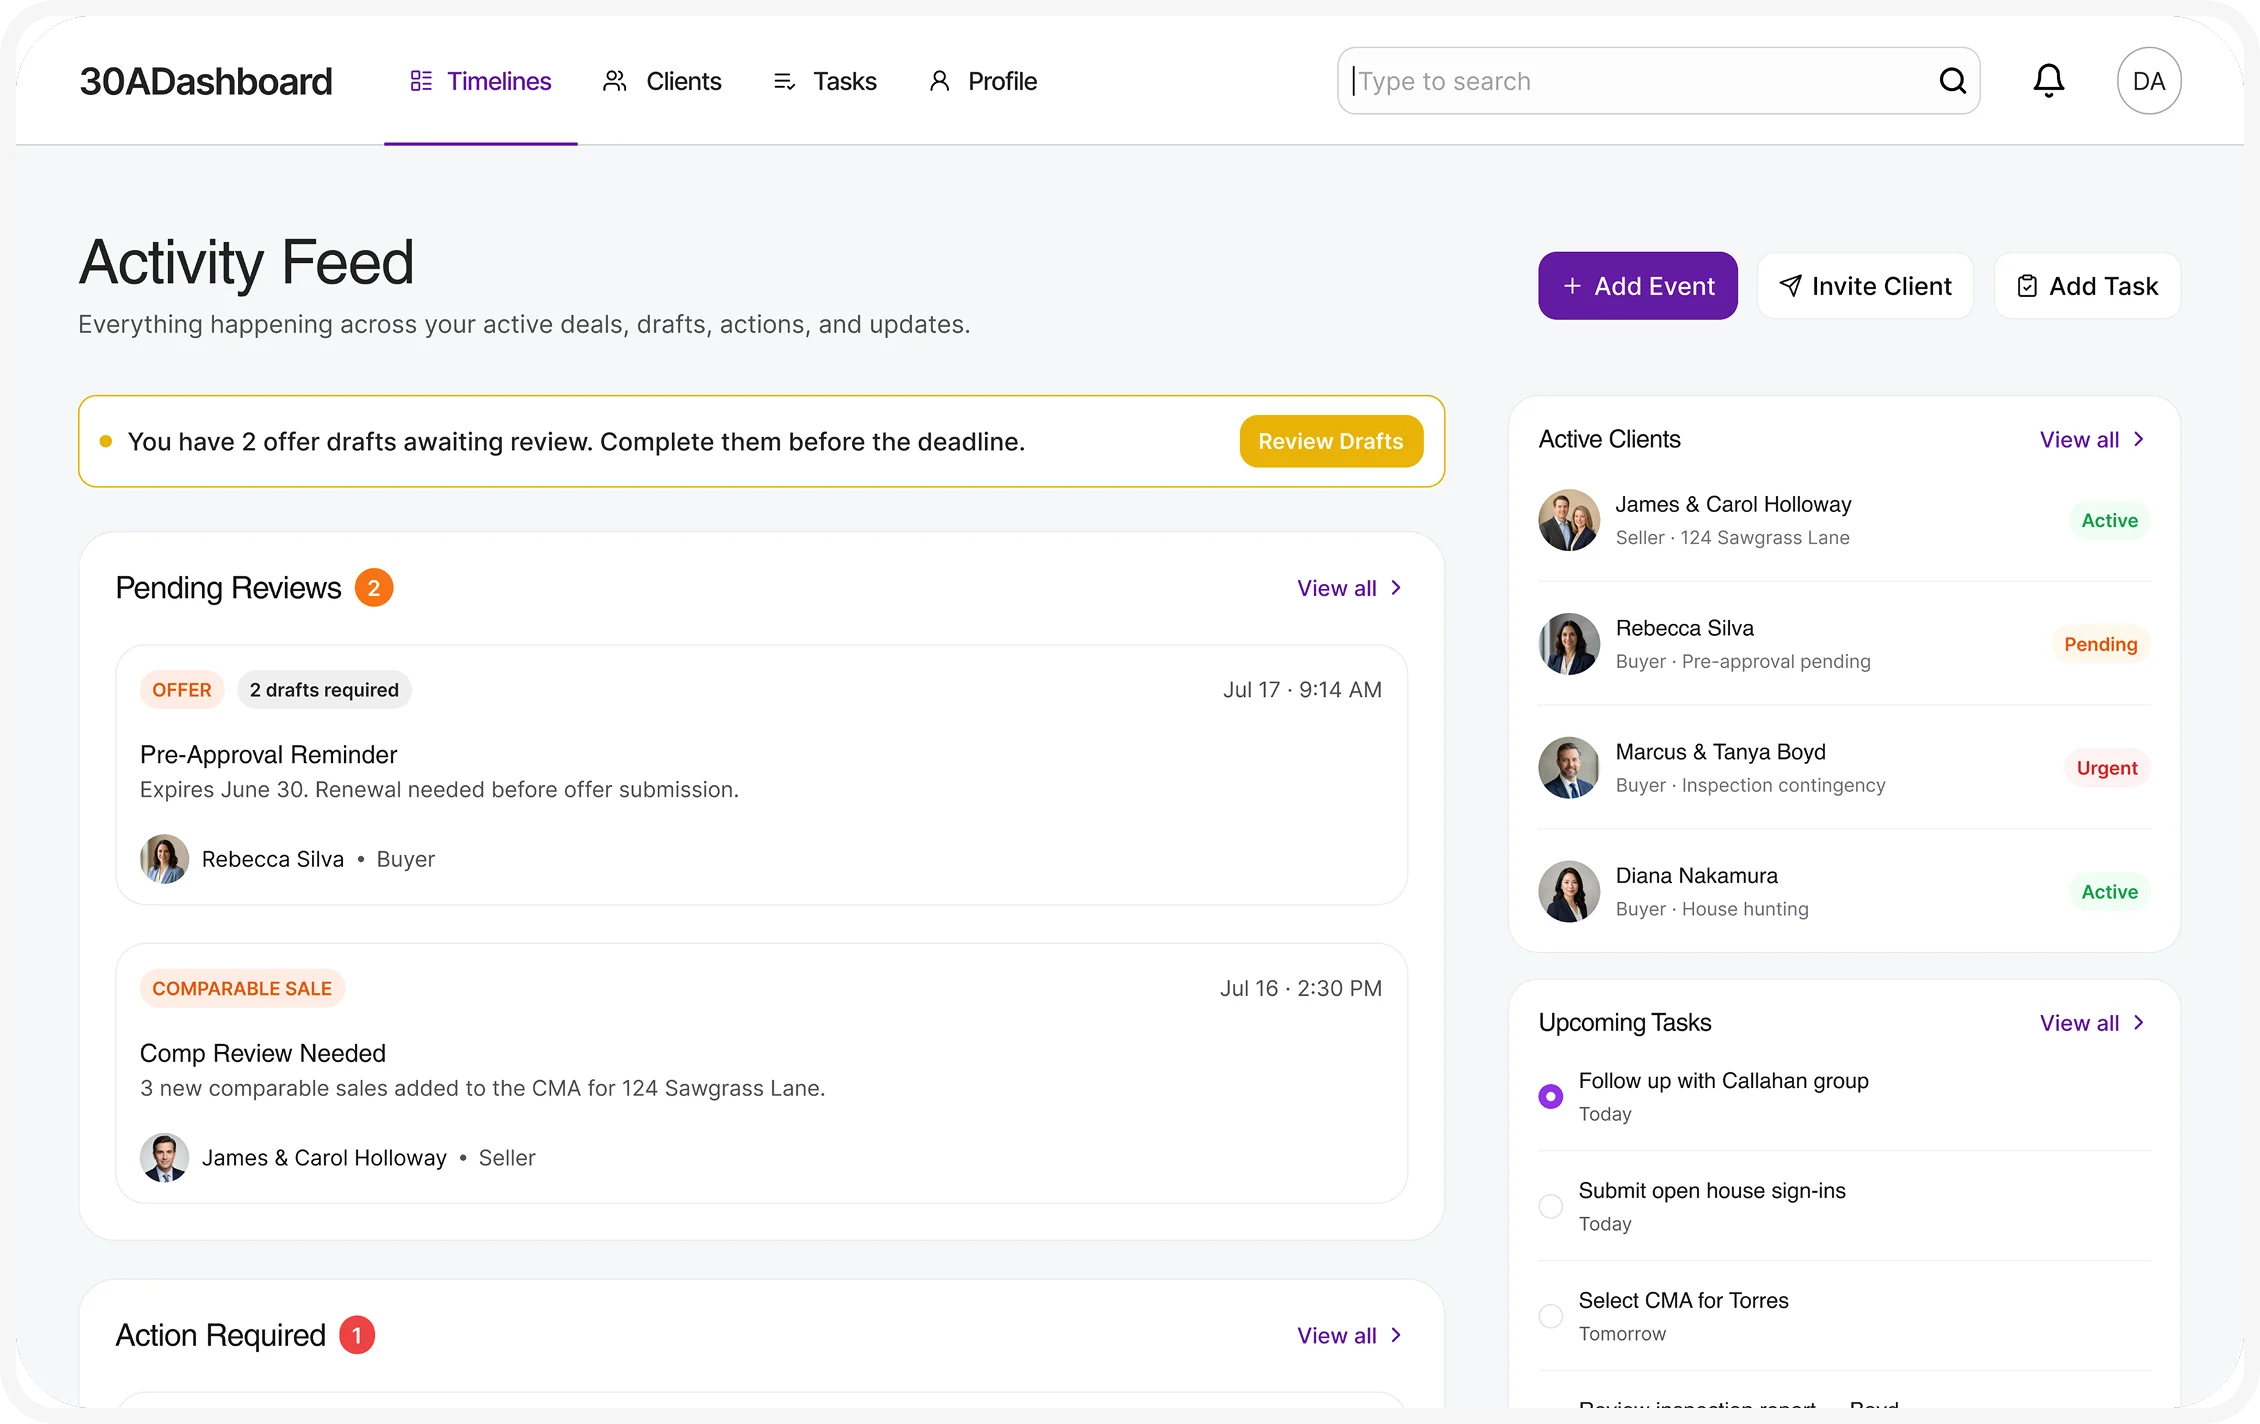Click the Invite Client button
Viewport: 2260px width, 1424px height.
pos(1866,286)
